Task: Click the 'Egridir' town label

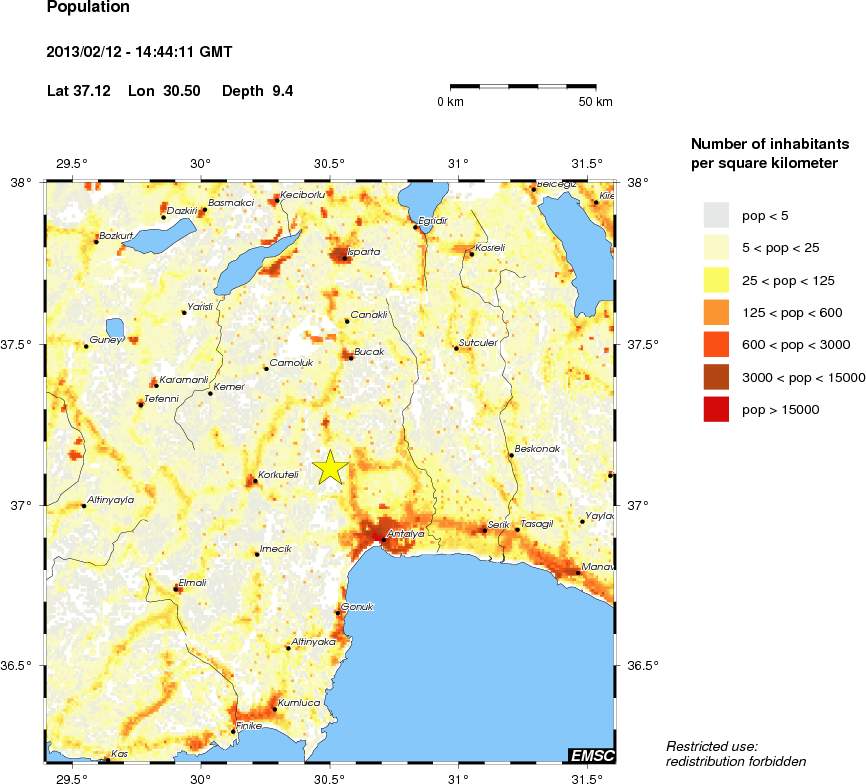Action: (432, 220)
